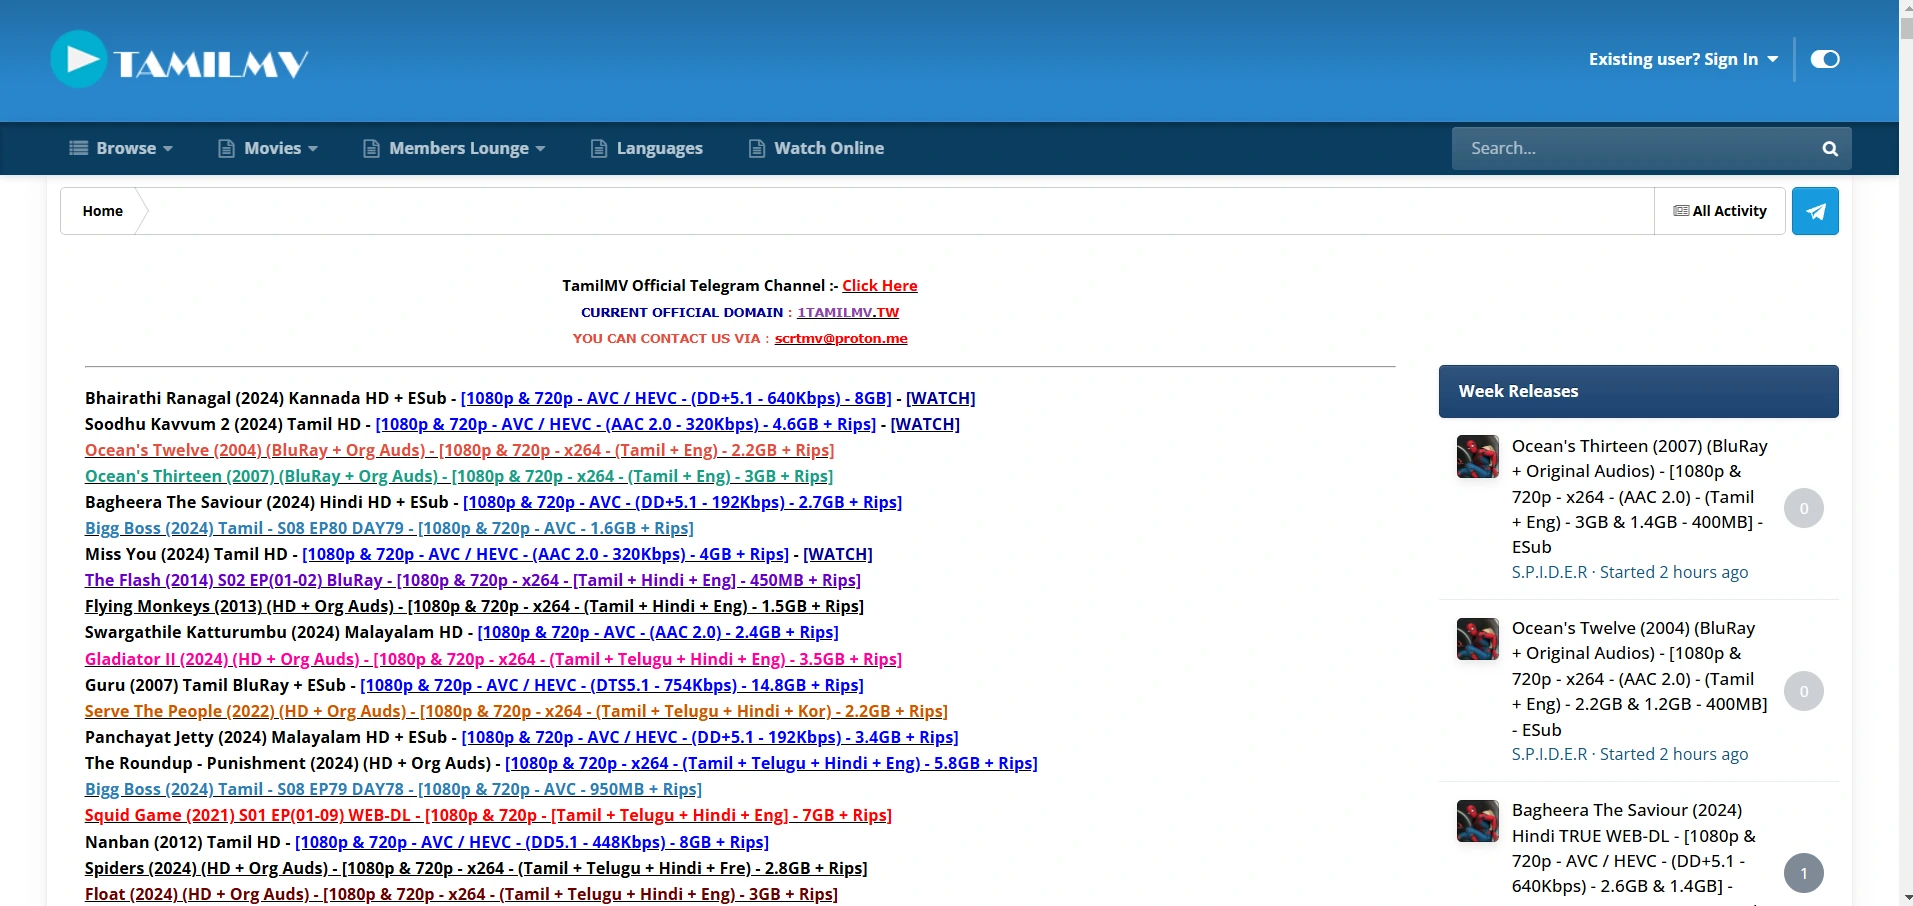Expand the Browse dropdown menu
Viewport: 1913px width, 906px height.
point(121,148)
